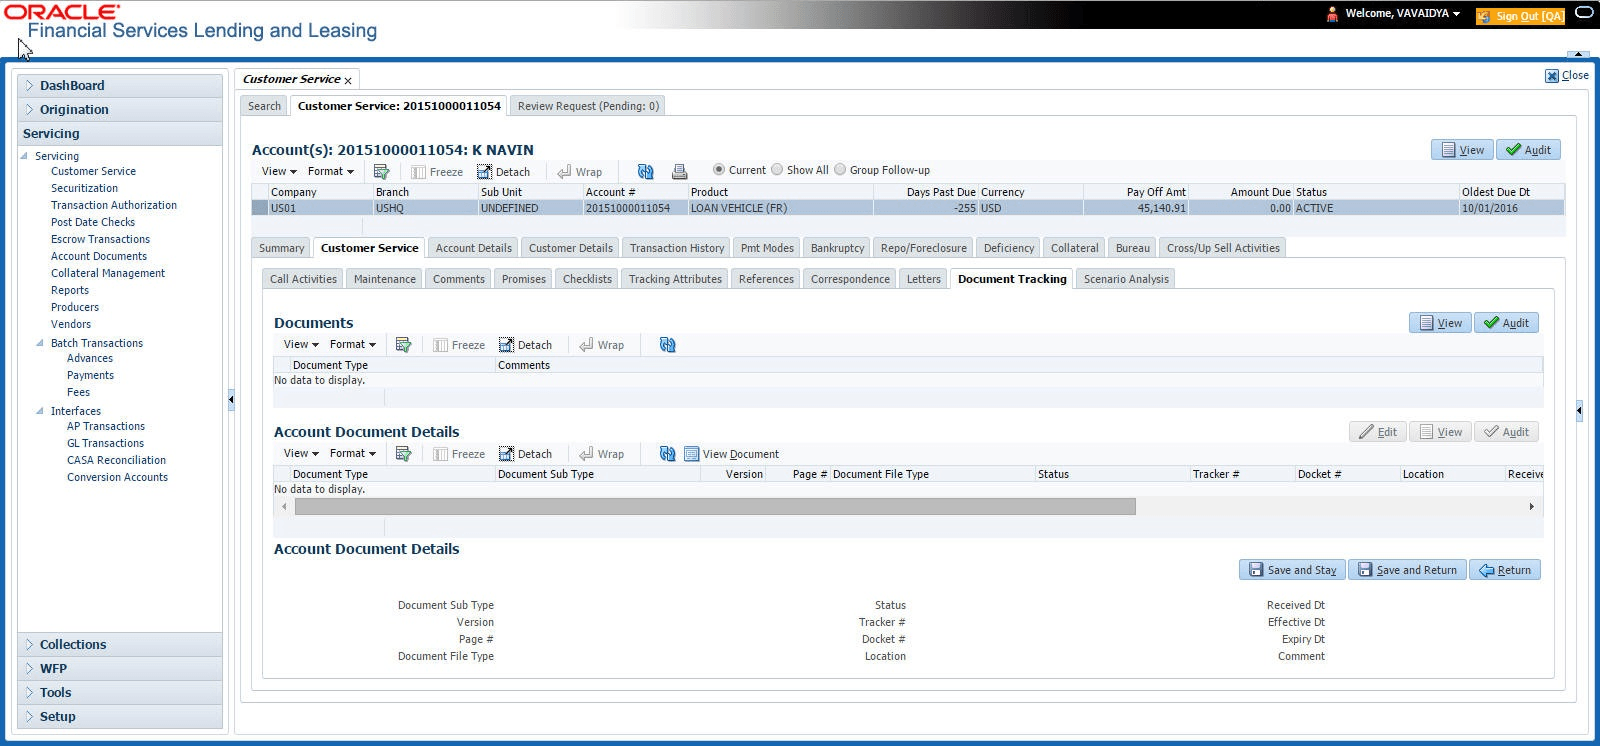Viewport: 1600px width, 746px height.
Task: Collapse the Interfaces tree node
Action: (40, 411)
